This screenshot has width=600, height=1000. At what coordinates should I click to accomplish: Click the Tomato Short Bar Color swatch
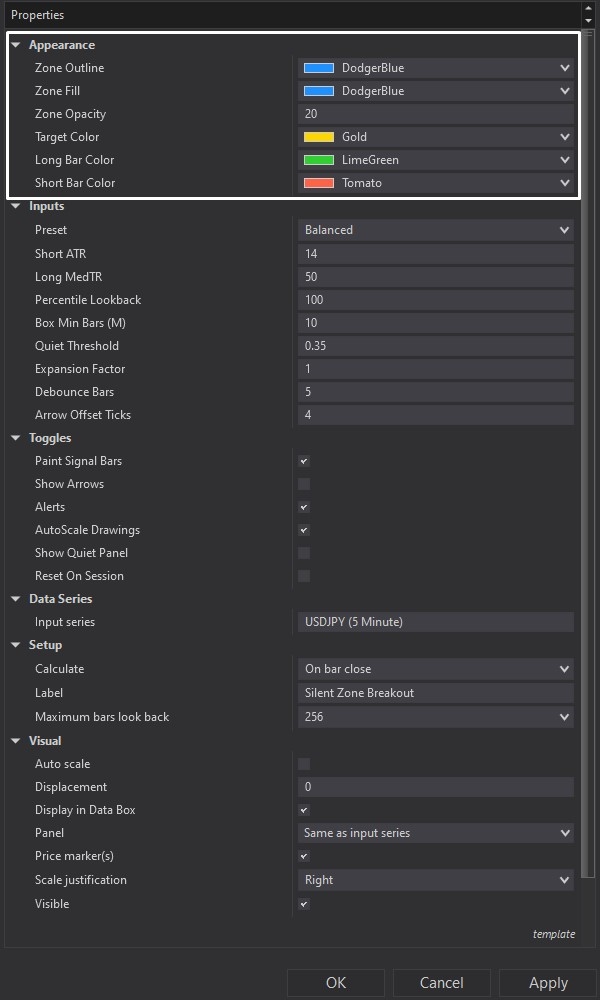(318, 183)
